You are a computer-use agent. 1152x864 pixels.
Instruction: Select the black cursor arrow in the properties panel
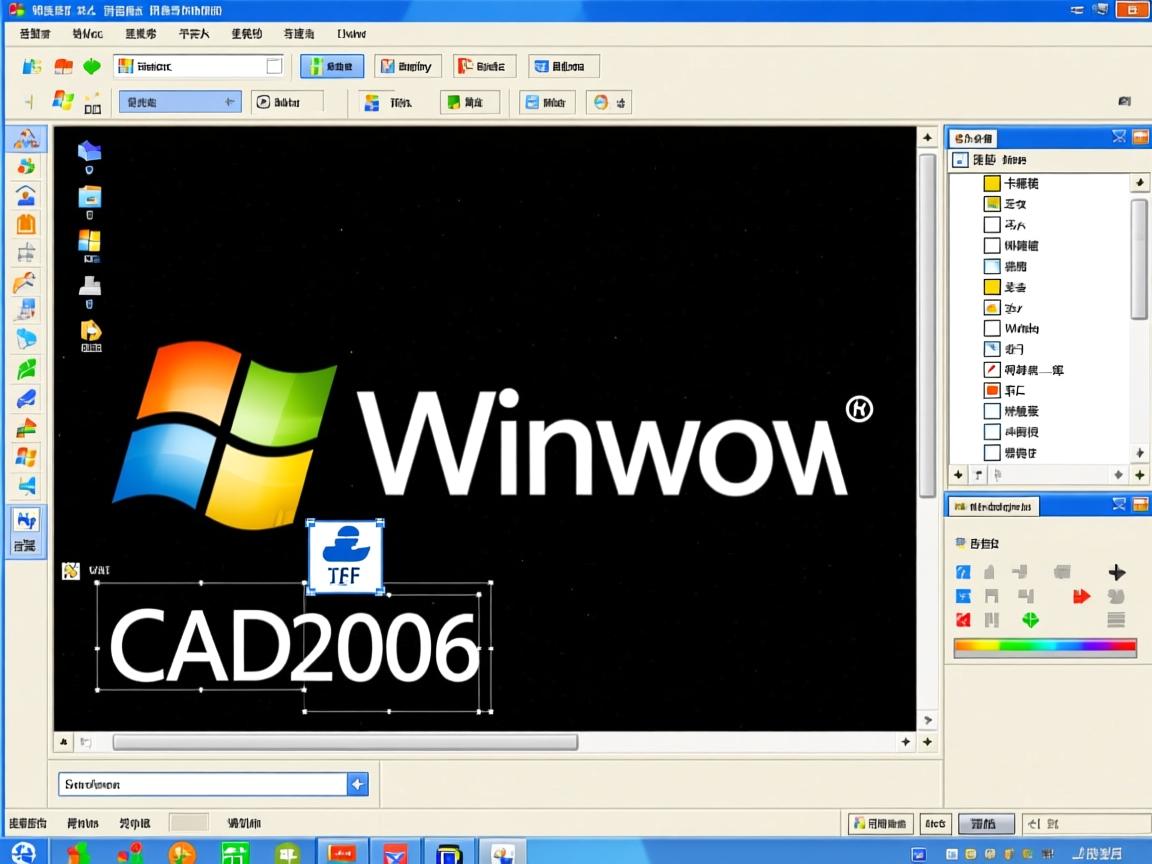1117,572
